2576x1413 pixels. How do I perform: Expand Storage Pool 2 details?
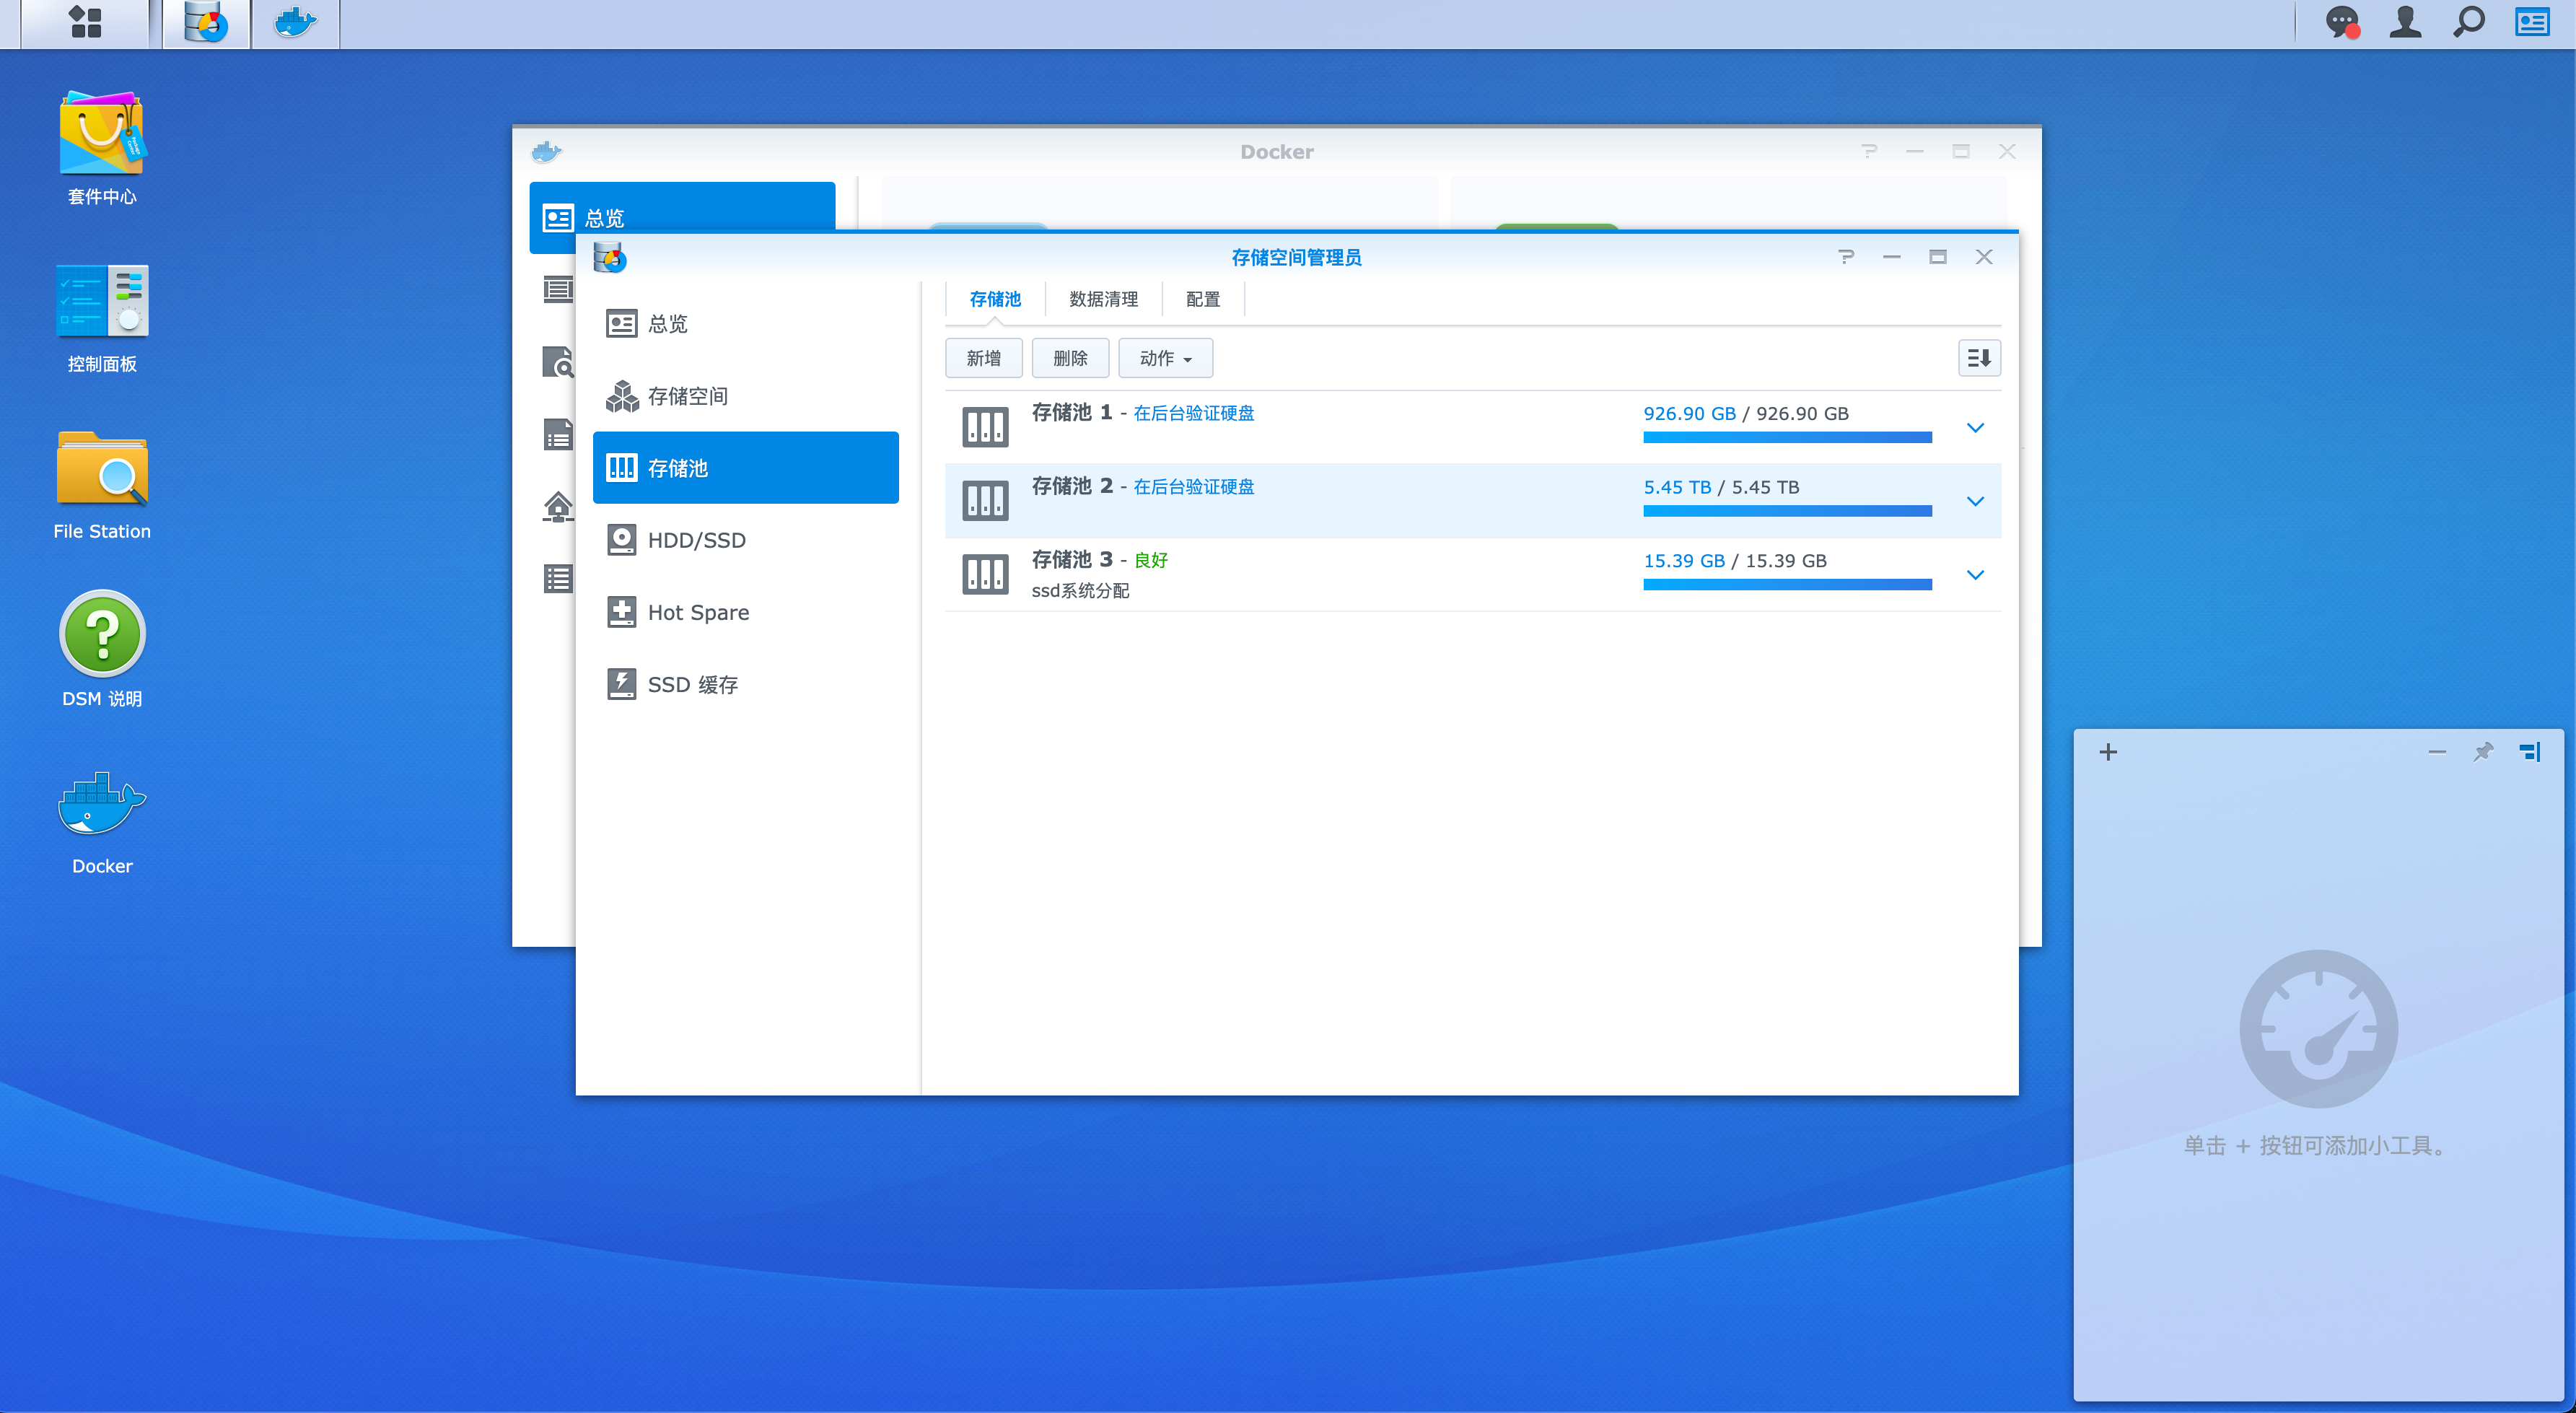point(1975,501)
